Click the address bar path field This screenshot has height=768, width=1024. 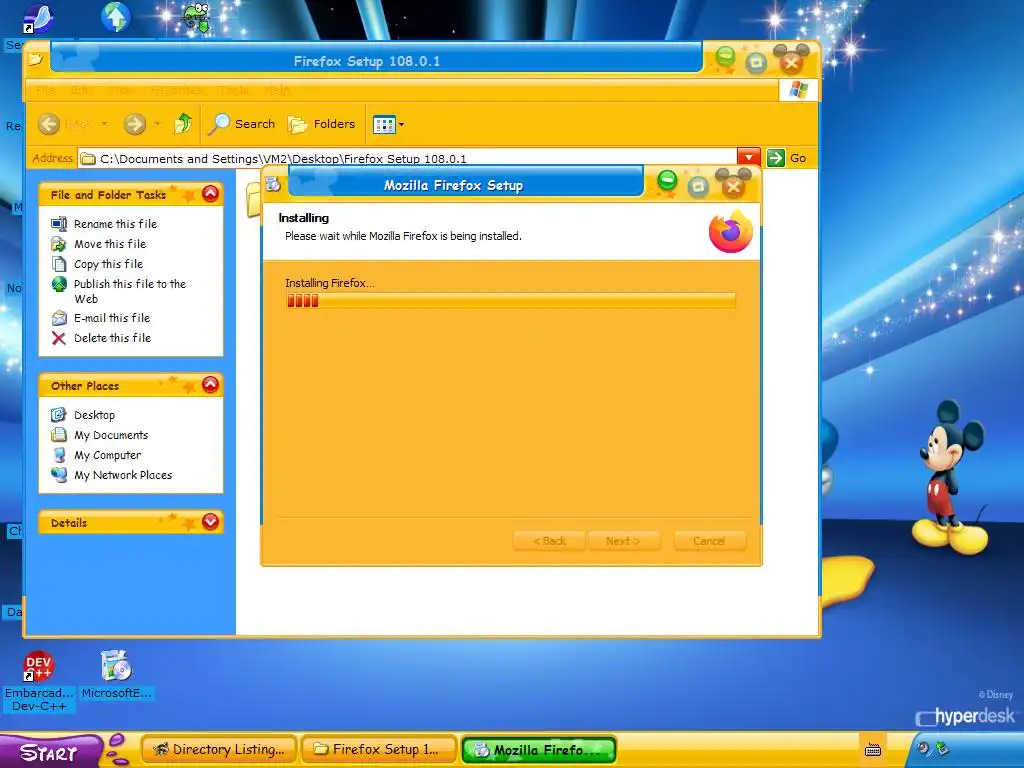tap(408, 159)
